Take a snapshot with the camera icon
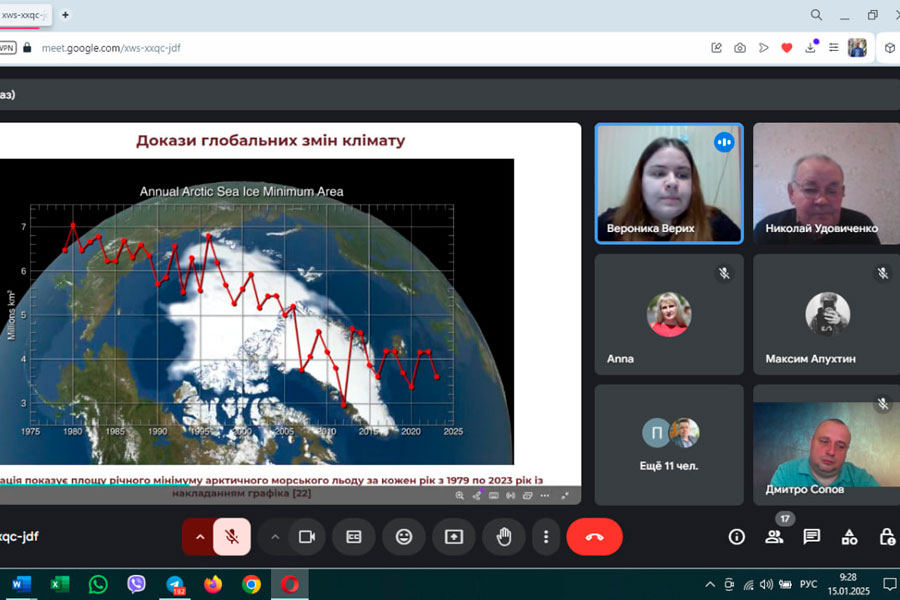 (740, 48)
